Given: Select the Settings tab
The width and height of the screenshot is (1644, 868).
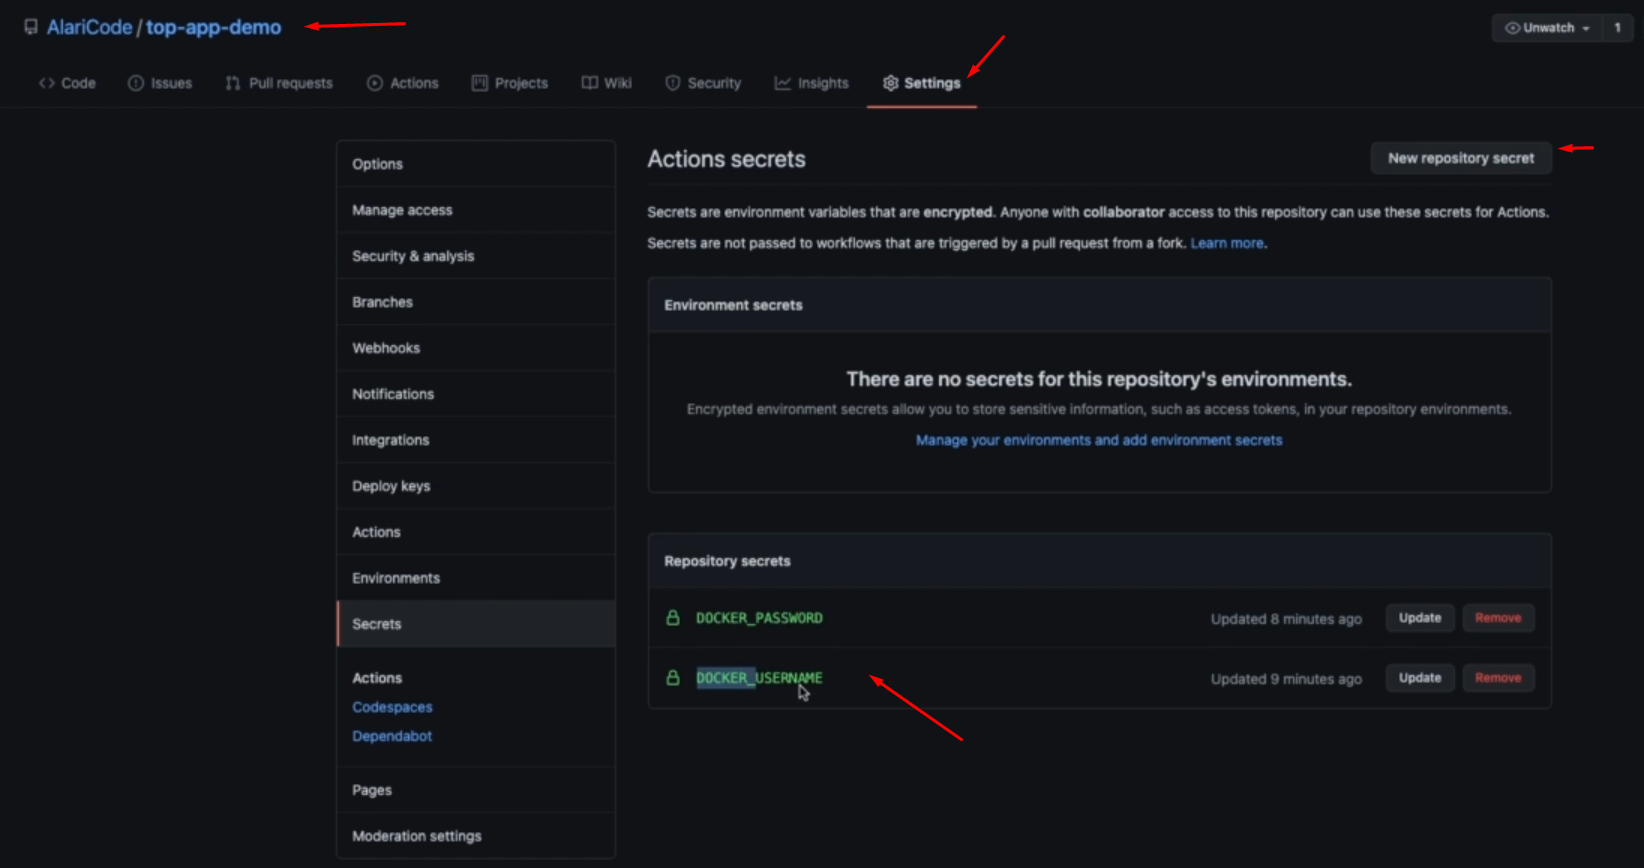Looking at the screenshot, I should (922, 83).
